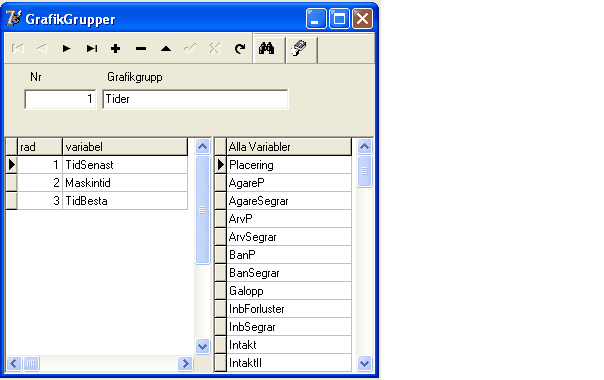Click the variabel column header
The height and width of the screenshot is (380, 604).
tap(125, 147)
